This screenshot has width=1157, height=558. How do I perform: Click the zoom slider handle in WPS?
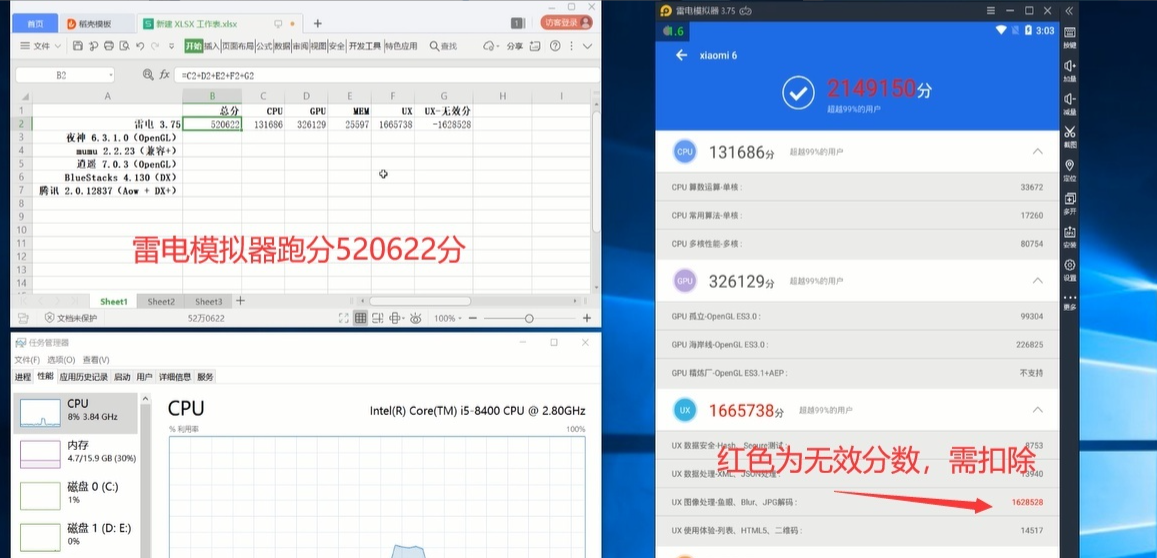pos(529,318)
